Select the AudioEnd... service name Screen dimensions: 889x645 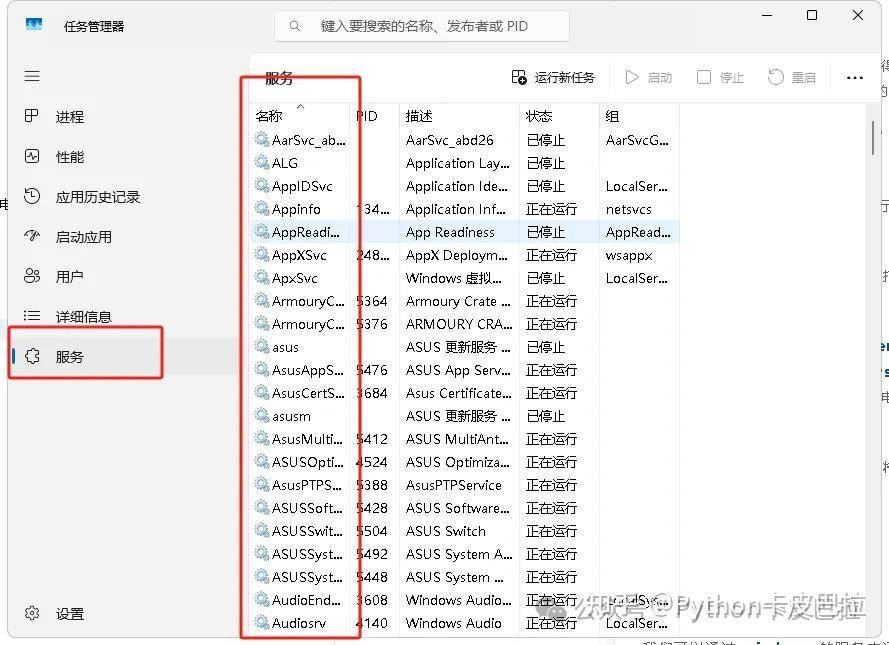(x=306, y=600)
